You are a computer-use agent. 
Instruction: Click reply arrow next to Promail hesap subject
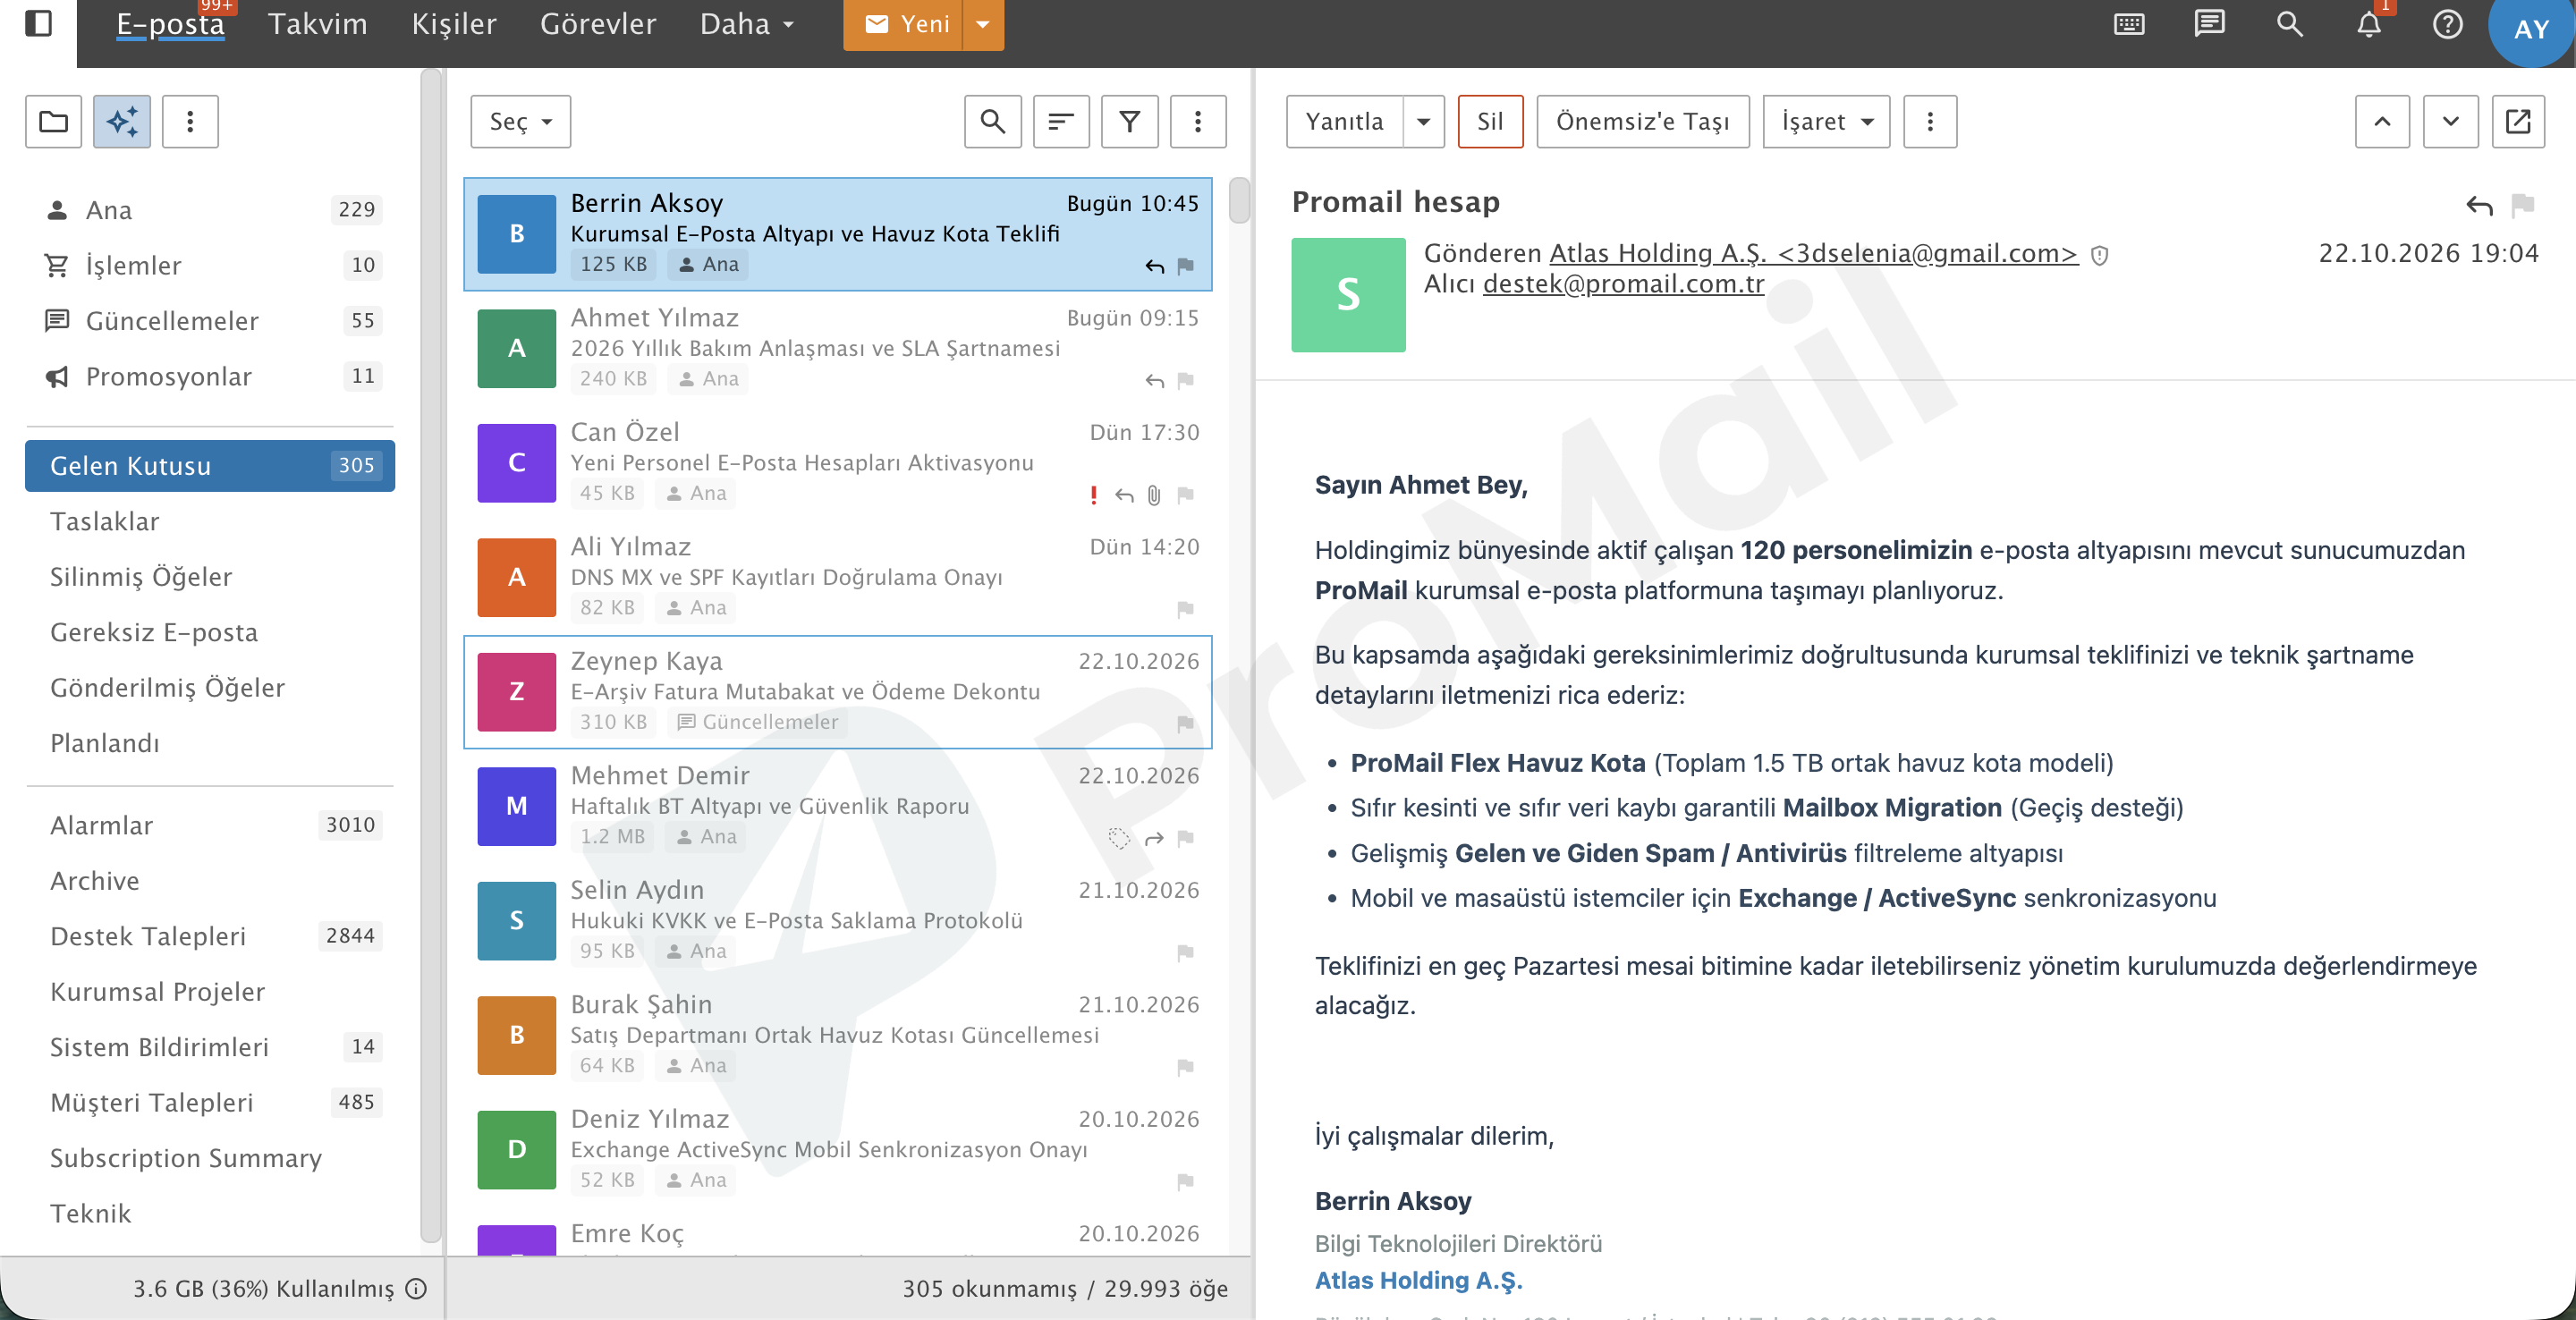point(2479,205)
